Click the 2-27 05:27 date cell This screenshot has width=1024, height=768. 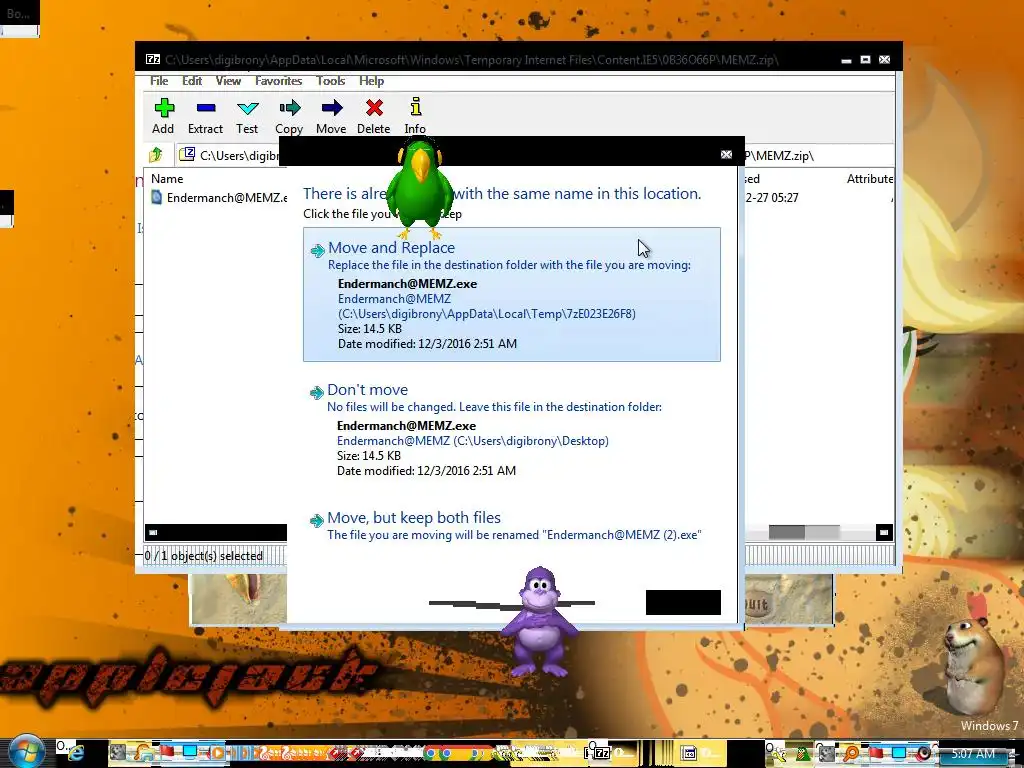(x=772, y=198)
